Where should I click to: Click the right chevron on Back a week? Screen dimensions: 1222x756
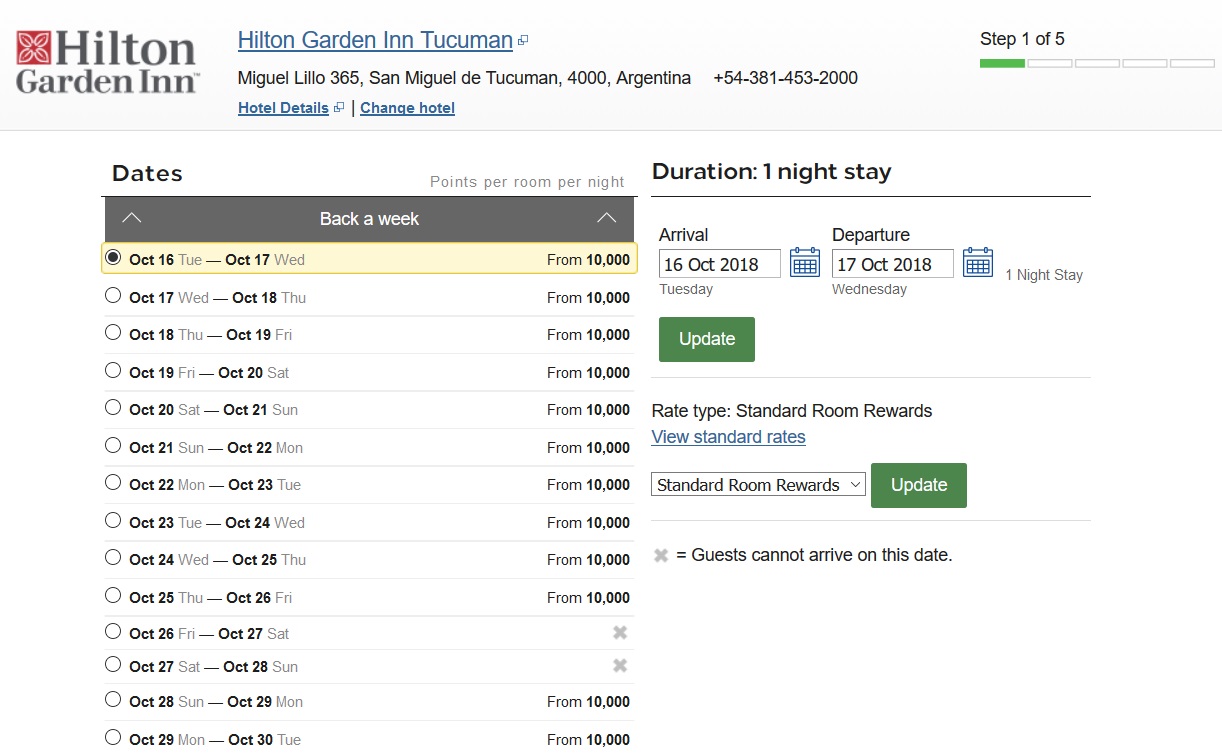(606, 219)
